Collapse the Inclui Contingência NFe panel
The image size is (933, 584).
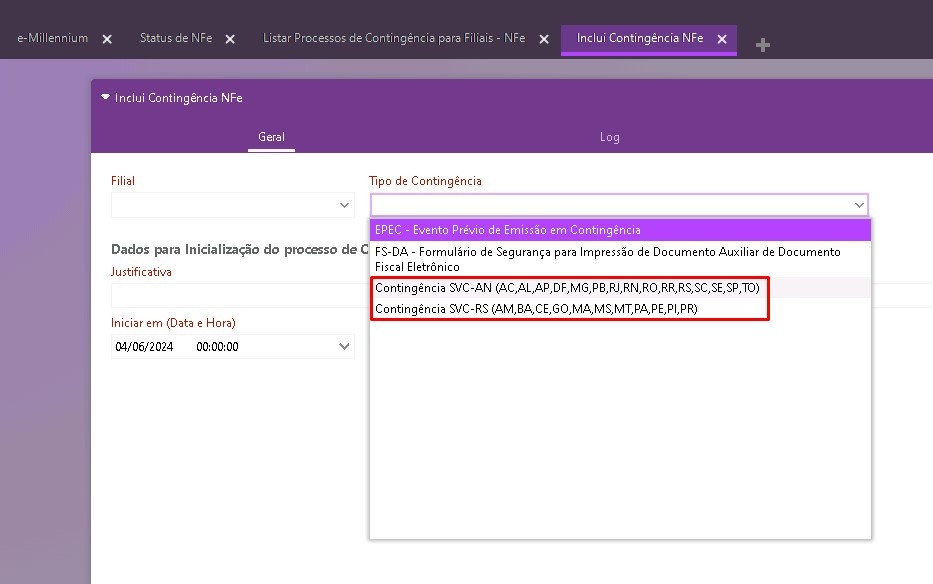click(x=105, y=97)
